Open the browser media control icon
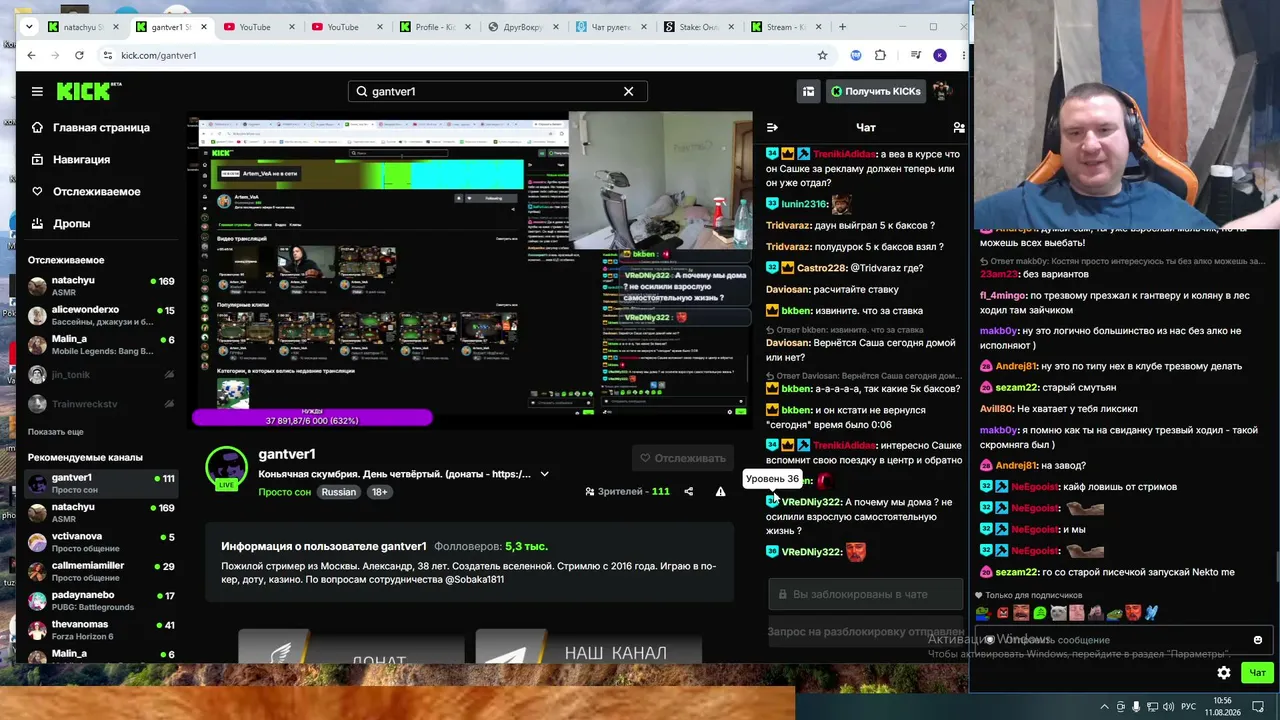1280x720 pixels. click(915, 55)
